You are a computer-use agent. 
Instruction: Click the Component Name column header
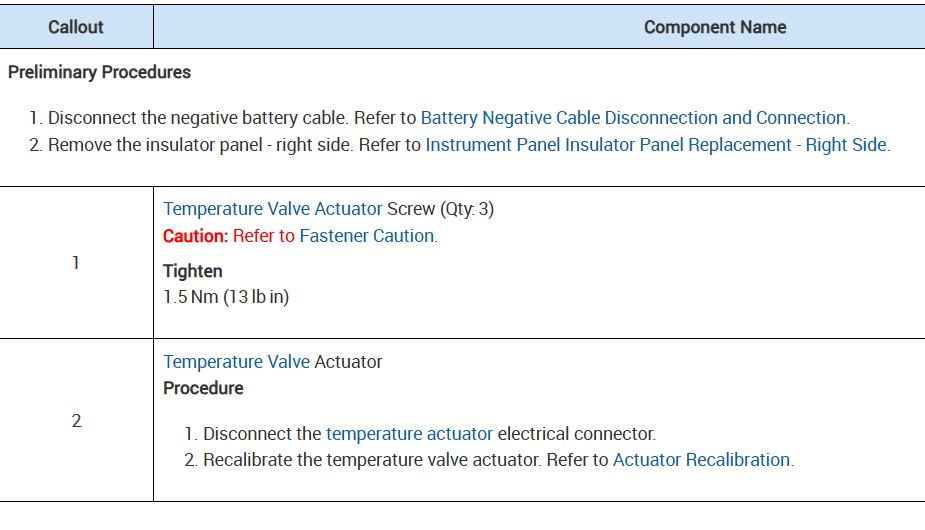pyautogui.click(x=714, y=27)
